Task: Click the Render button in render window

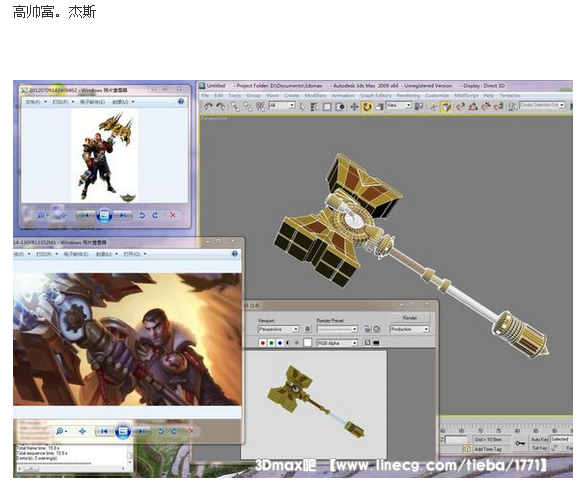Action: click(x=410, y=318)
